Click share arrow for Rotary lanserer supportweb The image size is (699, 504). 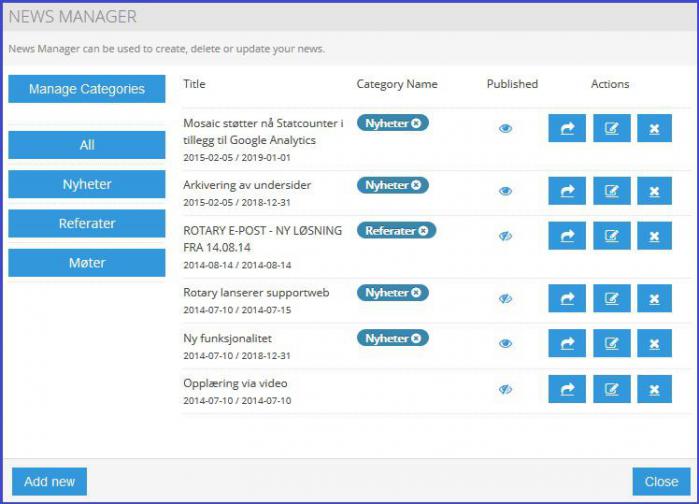tap(567, 298)
